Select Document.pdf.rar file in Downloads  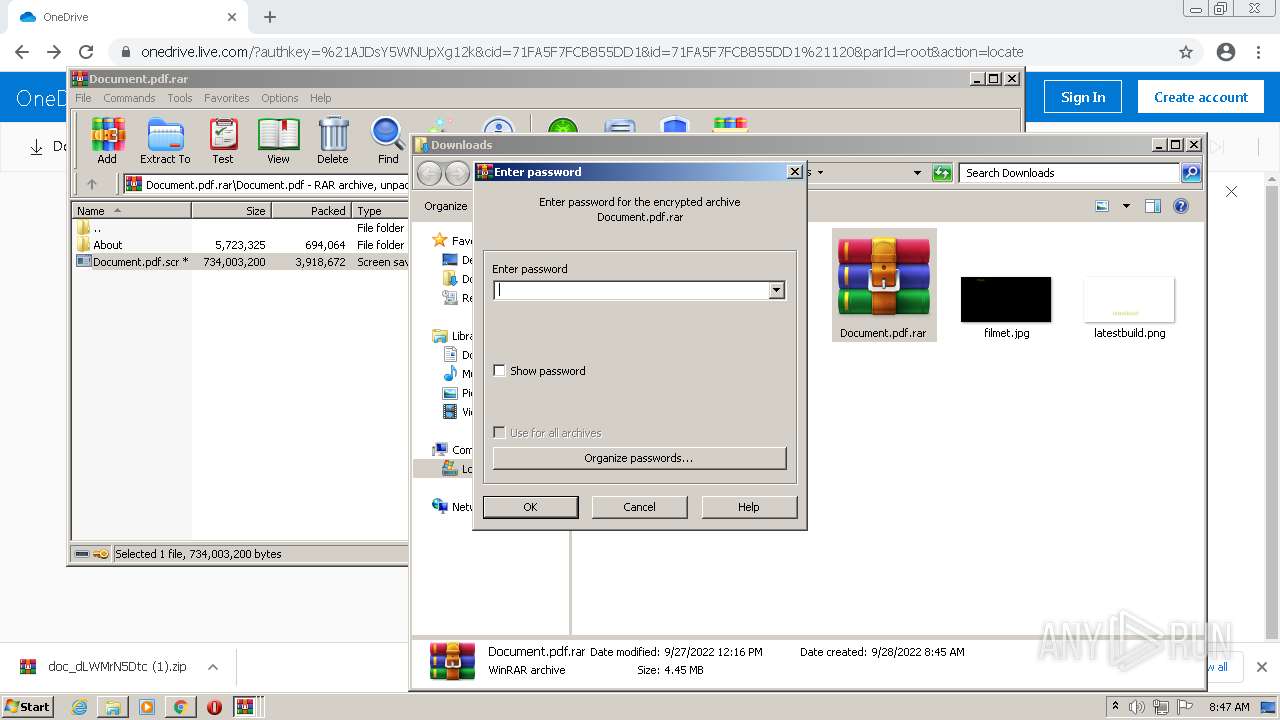pyautogui.click(x=884, y=285)
